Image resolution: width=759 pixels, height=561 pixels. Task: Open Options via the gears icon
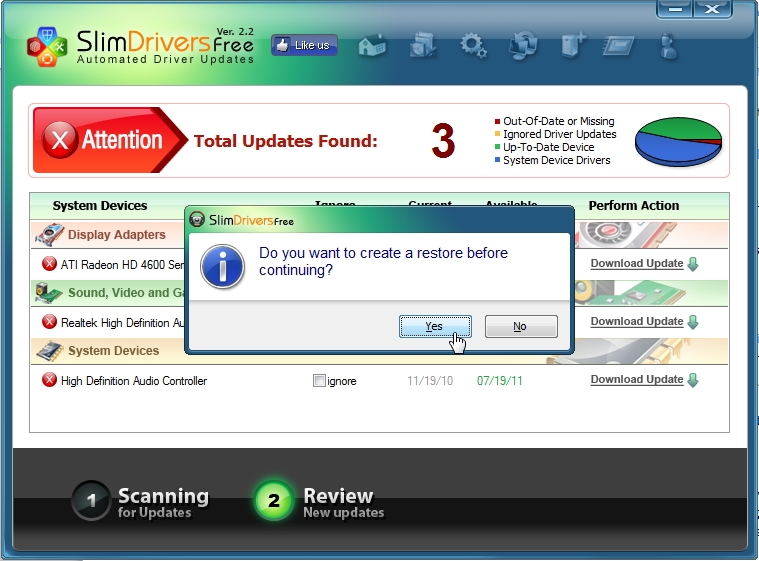(473, 46)
